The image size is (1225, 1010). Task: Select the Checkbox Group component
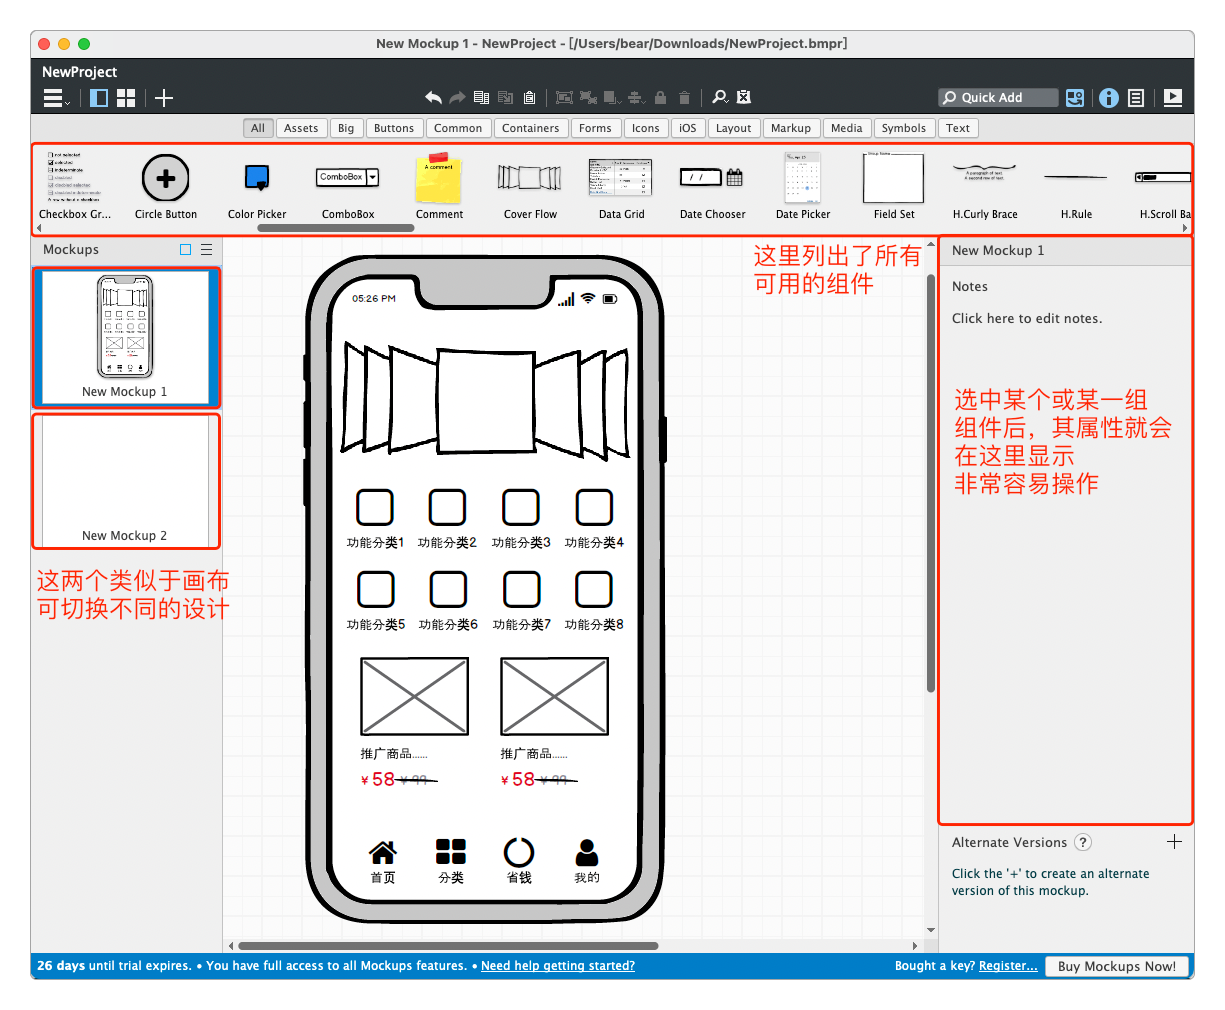coord(75,187)
